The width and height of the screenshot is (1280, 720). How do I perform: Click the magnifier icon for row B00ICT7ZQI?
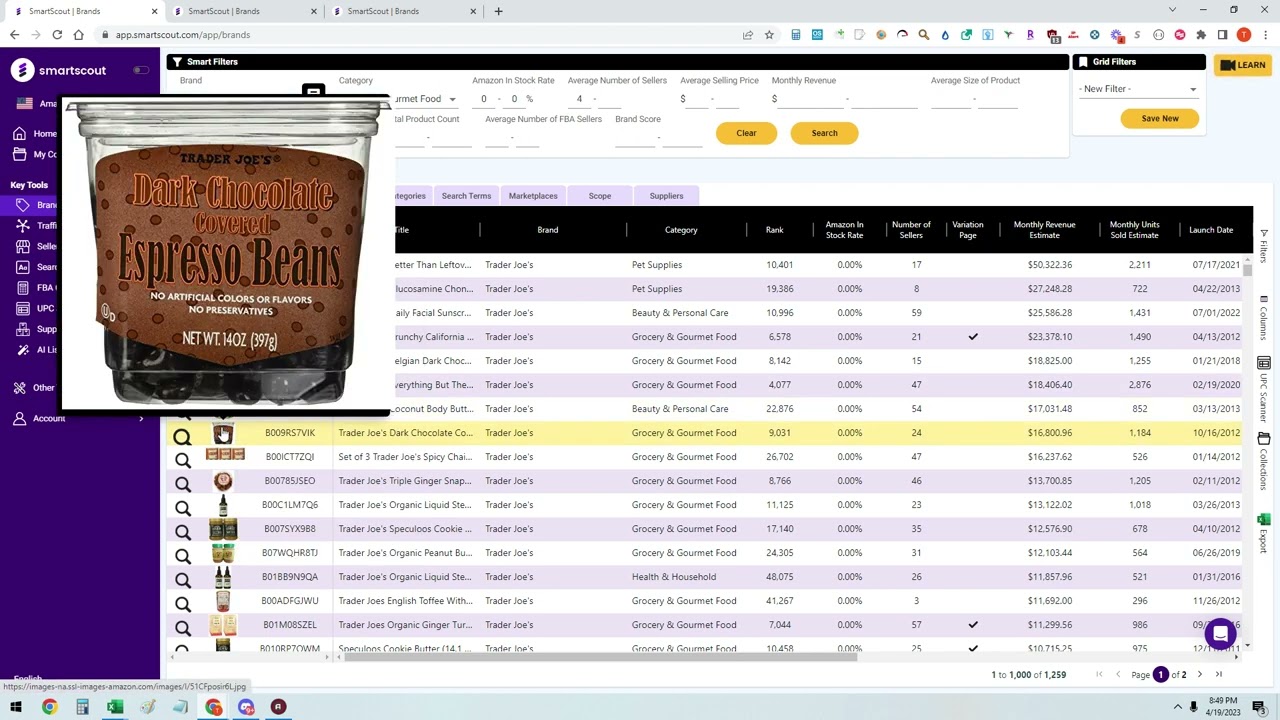coord(182,460)
